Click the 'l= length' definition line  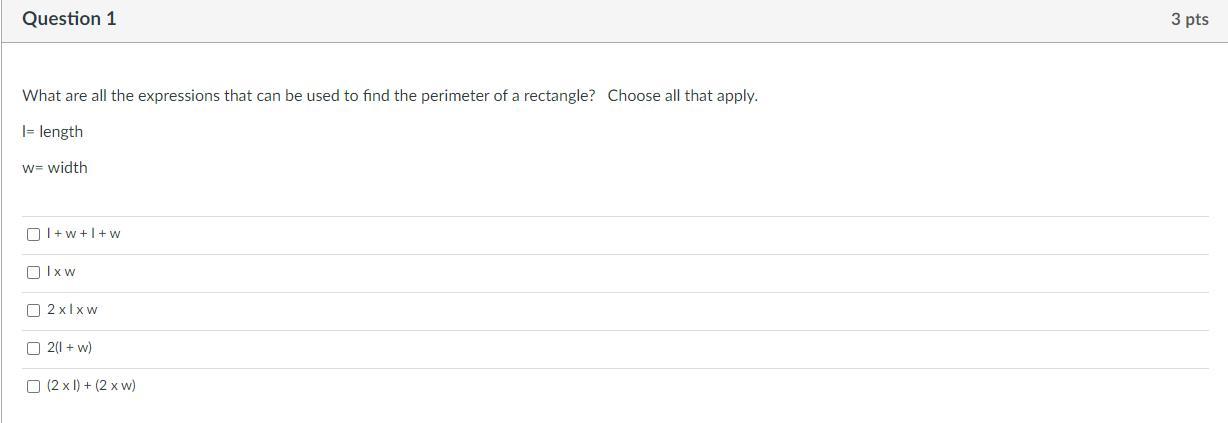coord(53,132)
